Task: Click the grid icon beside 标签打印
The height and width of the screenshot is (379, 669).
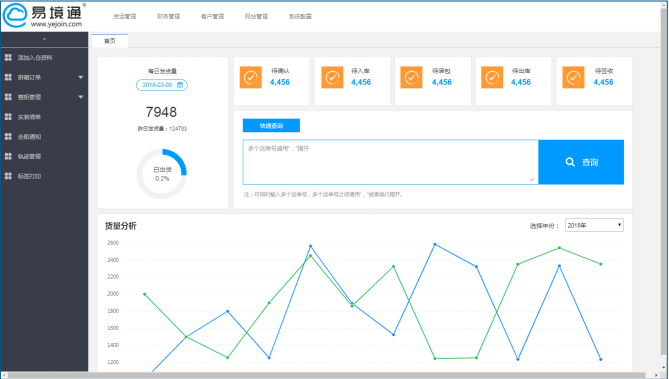Action: pyautogui.click(x=8, y=176)
